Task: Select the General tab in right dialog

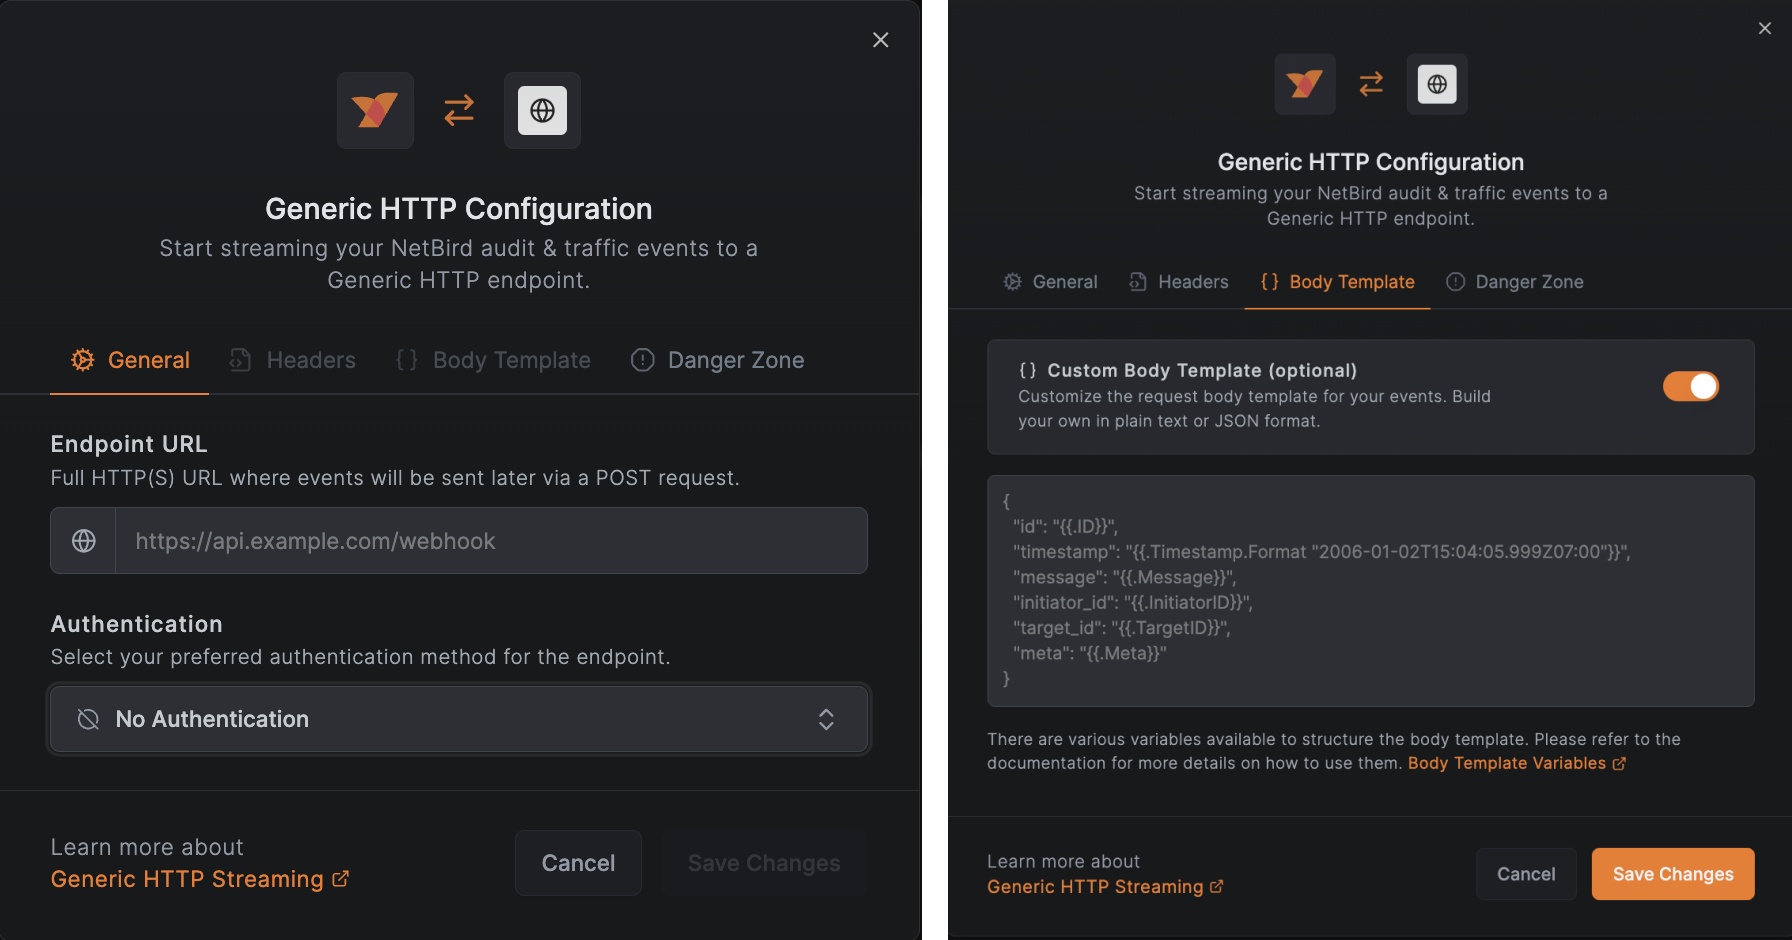Action: (x=1050, y=282)
